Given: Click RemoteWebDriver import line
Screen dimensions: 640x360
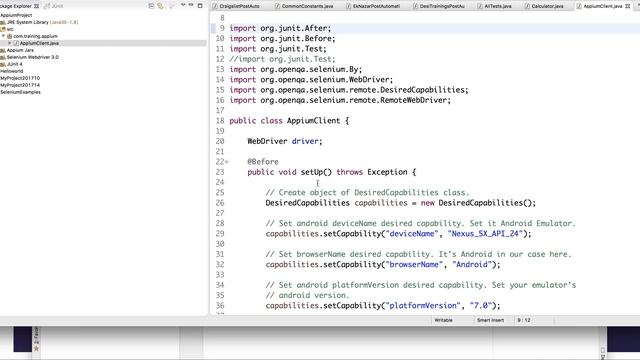Looking at the screenshot, I should [x=340, y=100].
